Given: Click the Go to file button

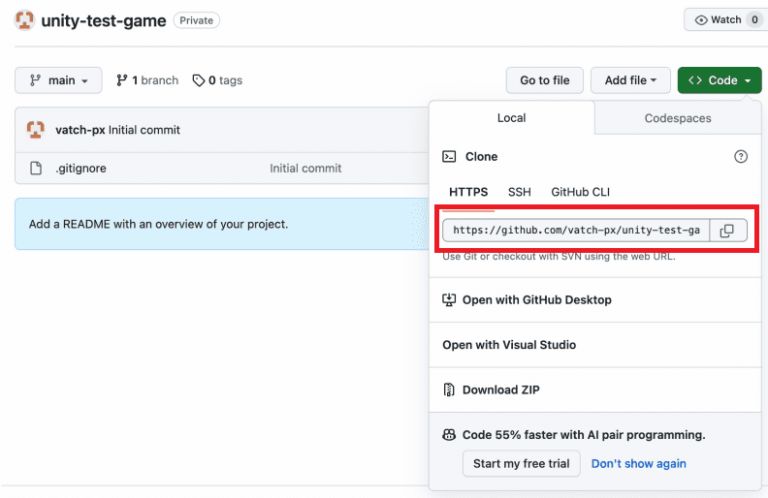Looking at the screenshot, I should pyautogui.click(x=544, y=80).
